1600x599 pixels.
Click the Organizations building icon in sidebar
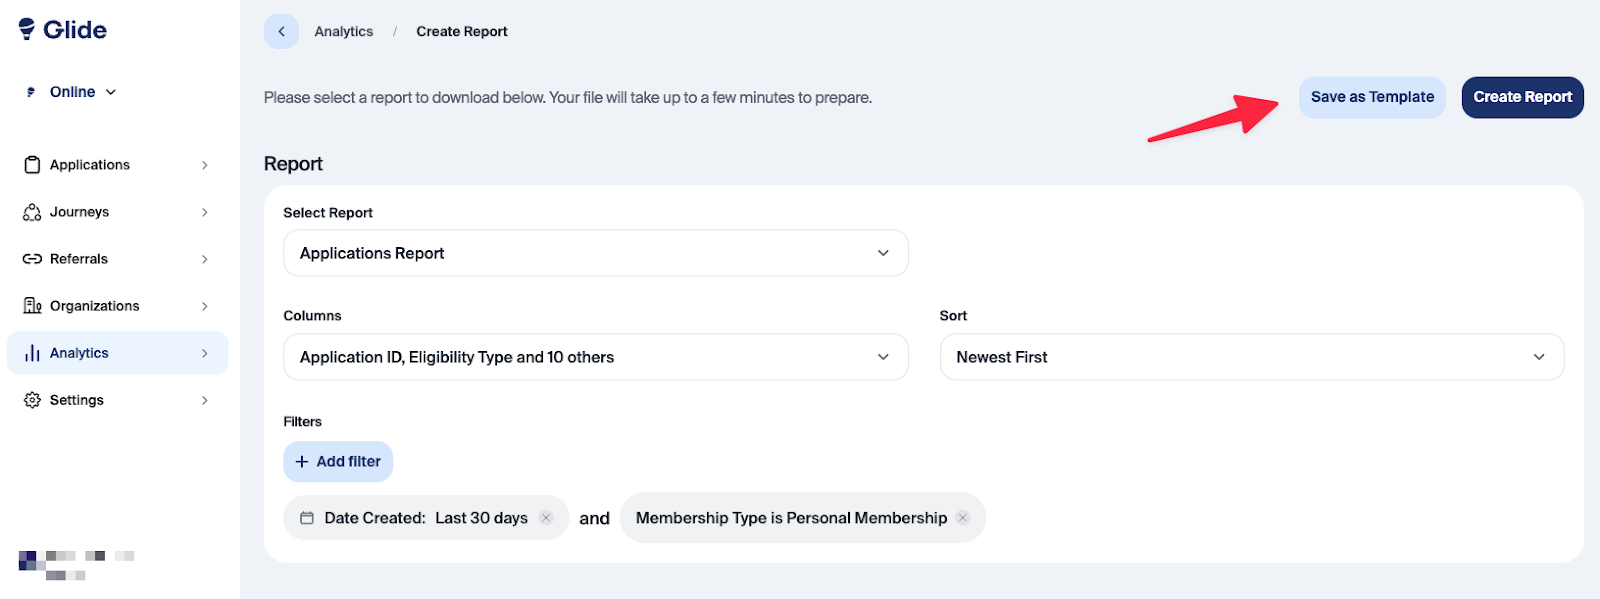click(32, 306)
